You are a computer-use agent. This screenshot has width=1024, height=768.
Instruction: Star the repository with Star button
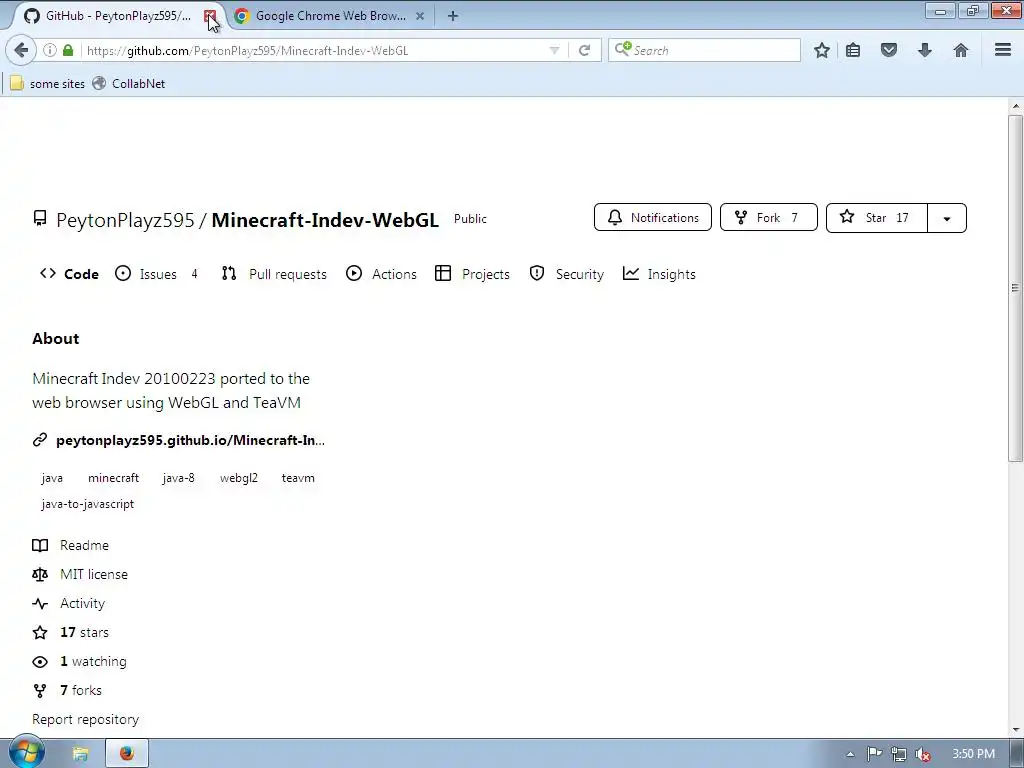click(876, 217)
